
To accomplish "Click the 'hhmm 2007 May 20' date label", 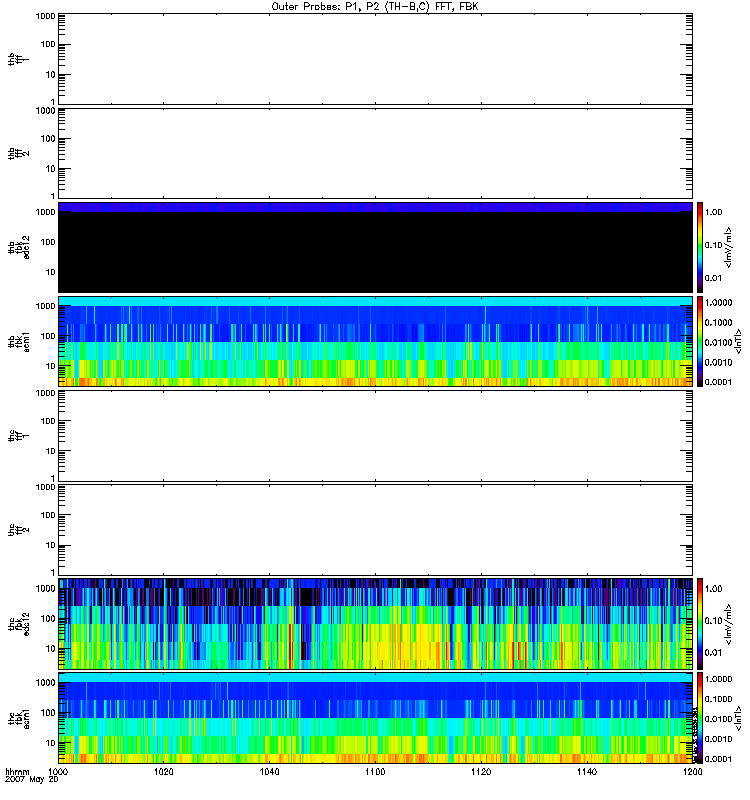I will pos(20,779).
